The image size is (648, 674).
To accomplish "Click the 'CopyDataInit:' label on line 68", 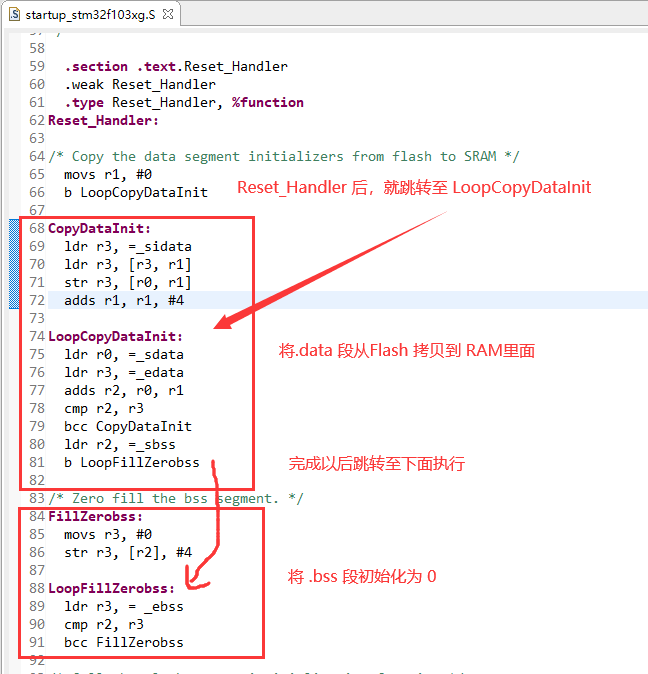I will (99, 228).
